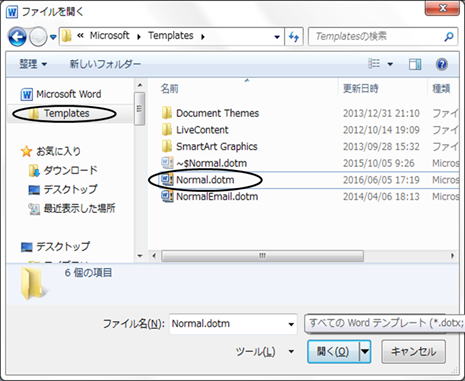This screenshot has width=465, height=381.
Task: Open the 開く button dropdown arrow
Action: point(365,351)
